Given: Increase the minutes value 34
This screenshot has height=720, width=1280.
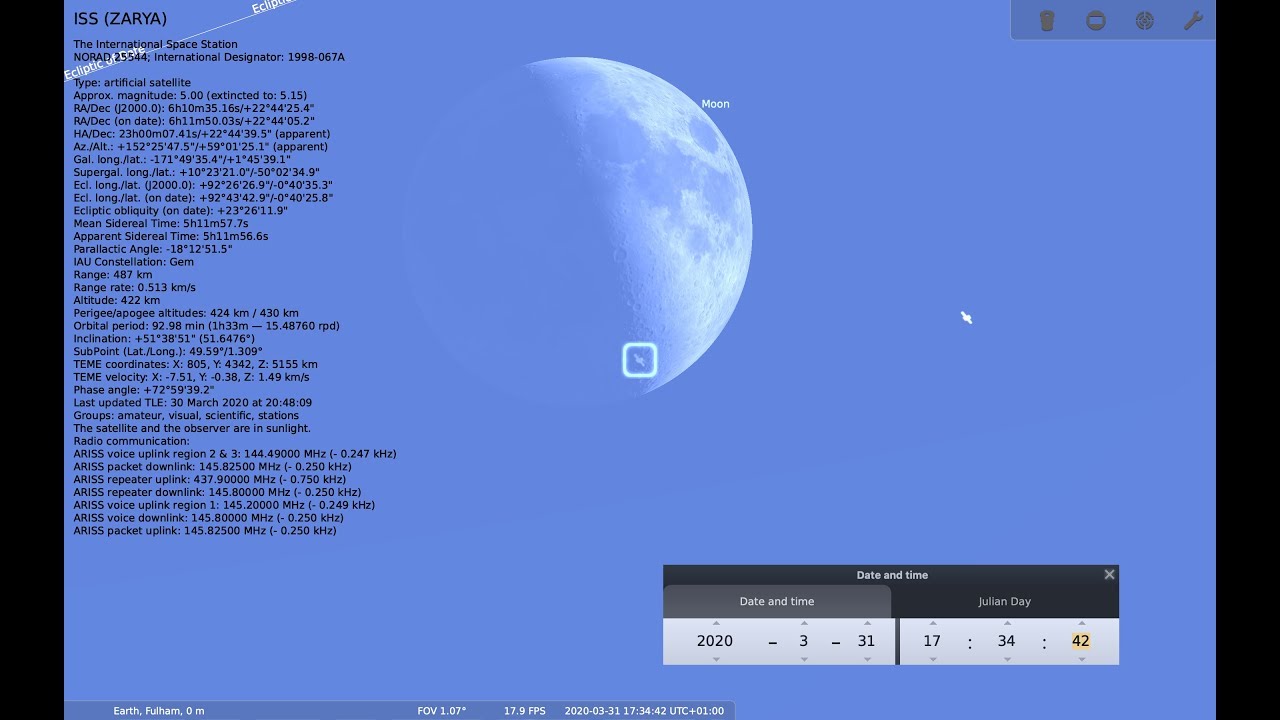Looking at the screenshot, I should click(1007, 623).
